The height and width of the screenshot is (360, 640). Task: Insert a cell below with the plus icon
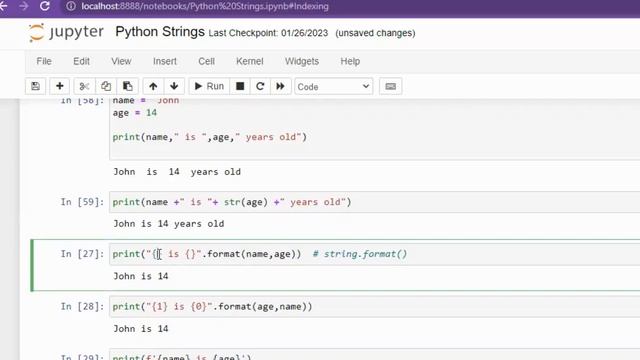coord(60,86)
